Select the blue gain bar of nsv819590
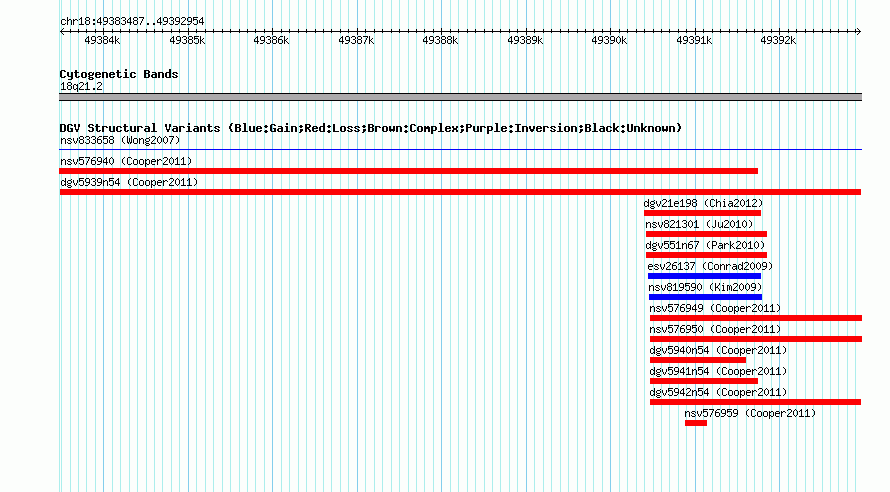The height and width of the screenshot is (492, 890). (706, 297)
